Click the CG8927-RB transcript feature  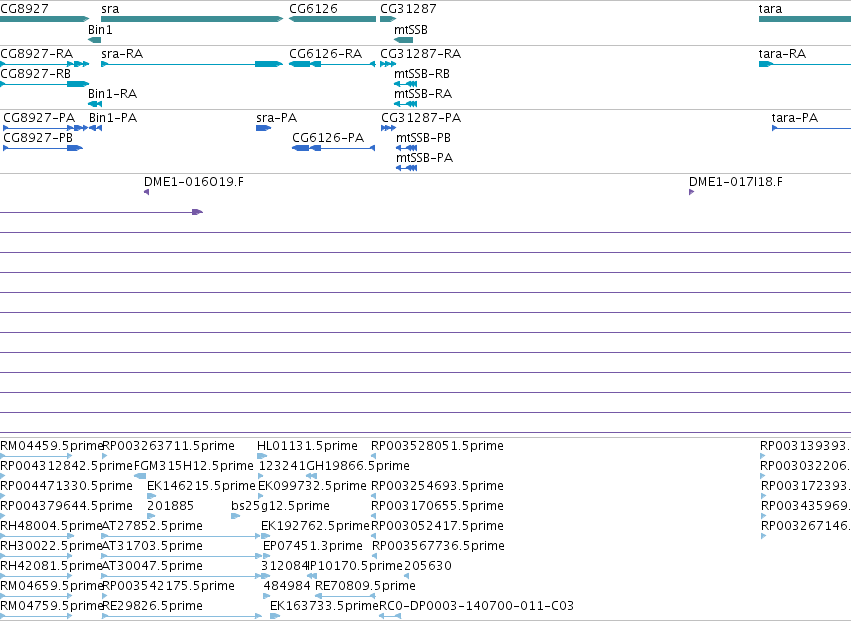pyautogui.click(x=45, y=84)
